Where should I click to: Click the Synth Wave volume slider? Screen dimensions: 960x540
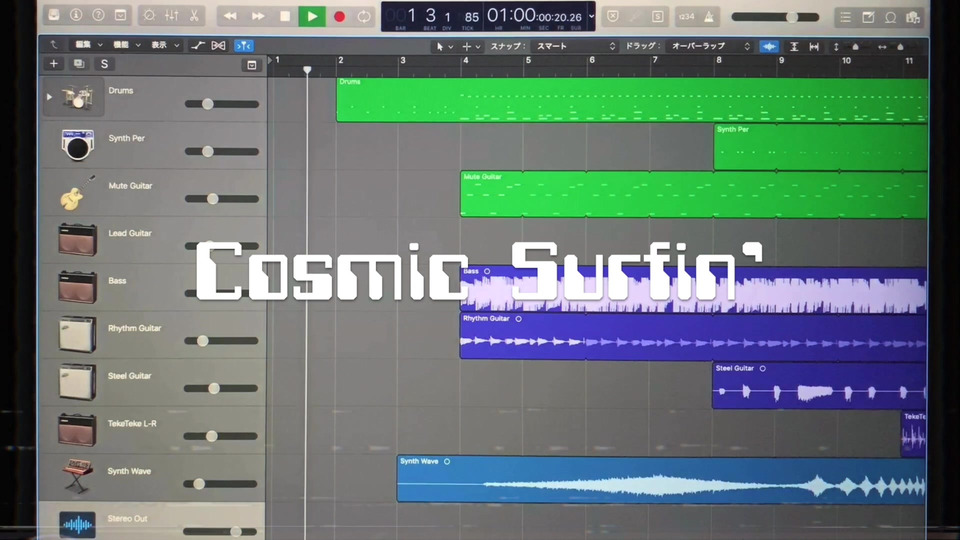pos(220,484)
